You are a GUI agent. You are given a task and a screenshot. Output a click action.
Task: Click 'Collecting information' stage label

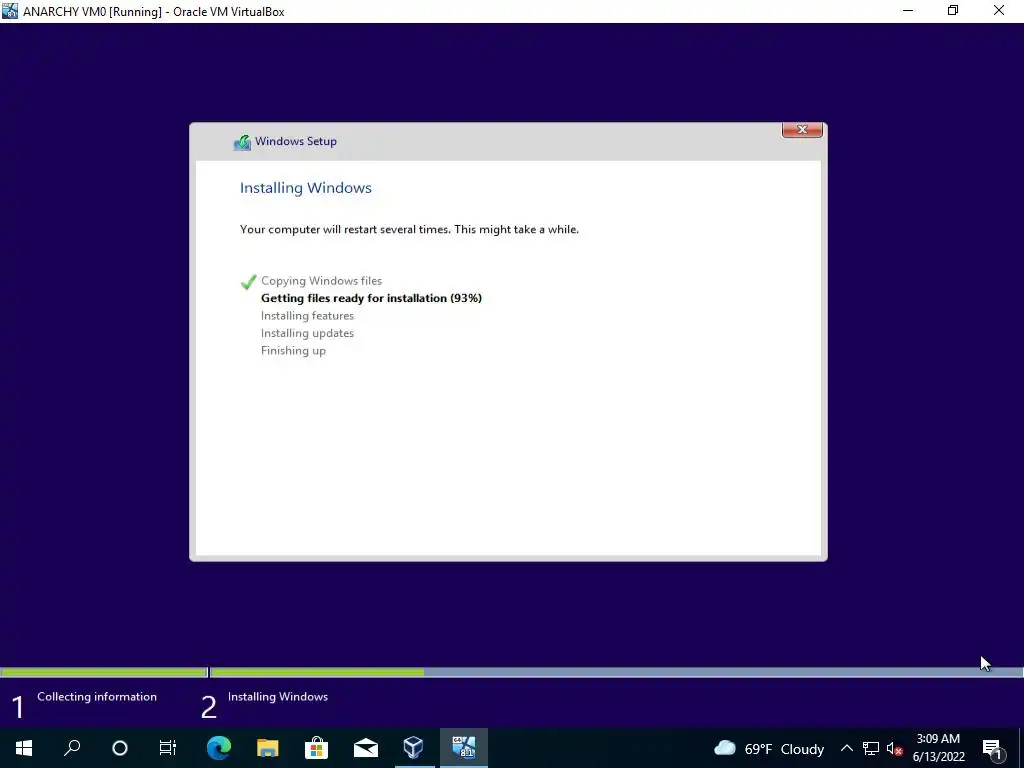point(97,697)
